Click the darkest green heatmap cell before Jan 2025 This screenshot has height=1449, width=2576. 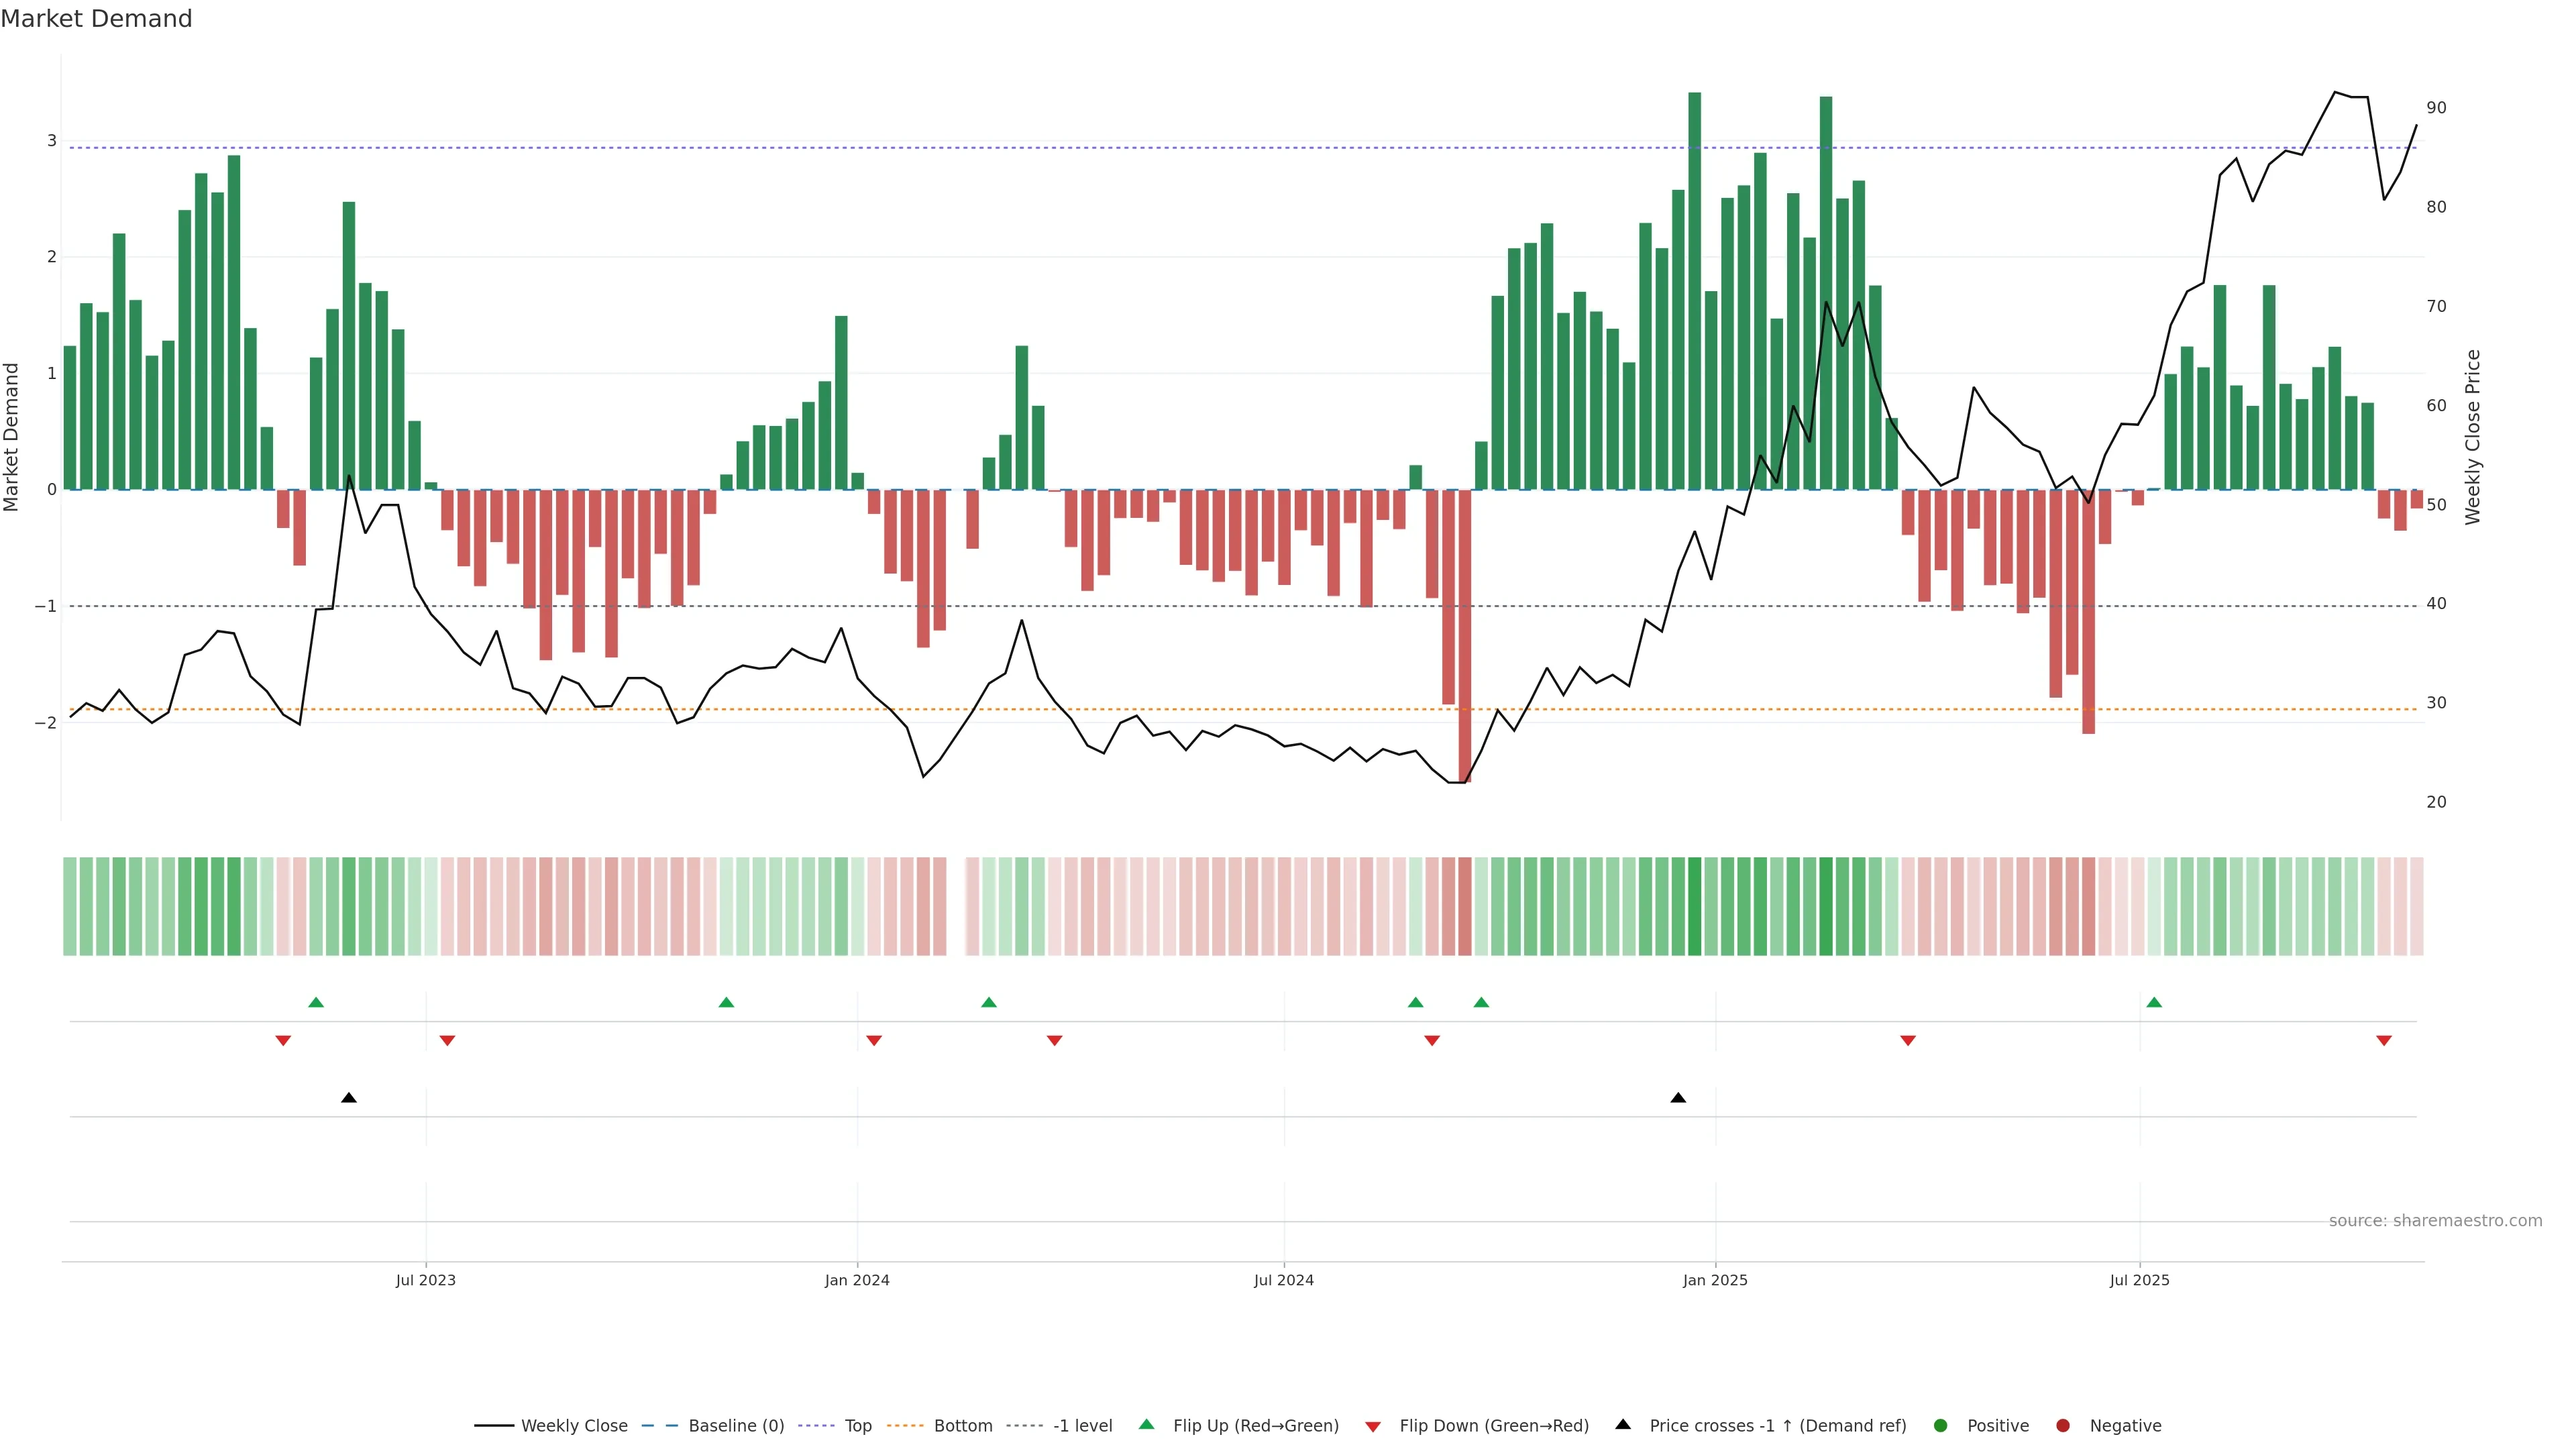tap(1694, 906)
